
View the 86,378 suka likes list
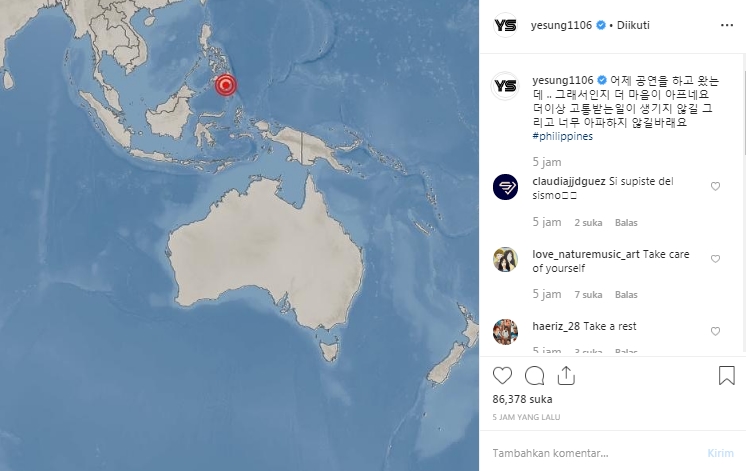tap(522, 399)
